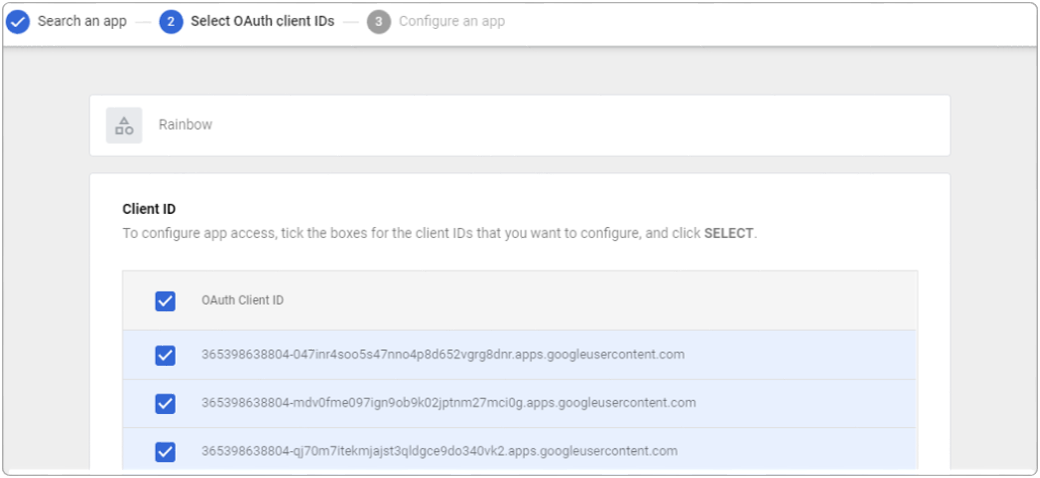Select the 'Select OAuth client IDs' step label
The height and width of the screenshot is (478, 1040).
point(262,22)
